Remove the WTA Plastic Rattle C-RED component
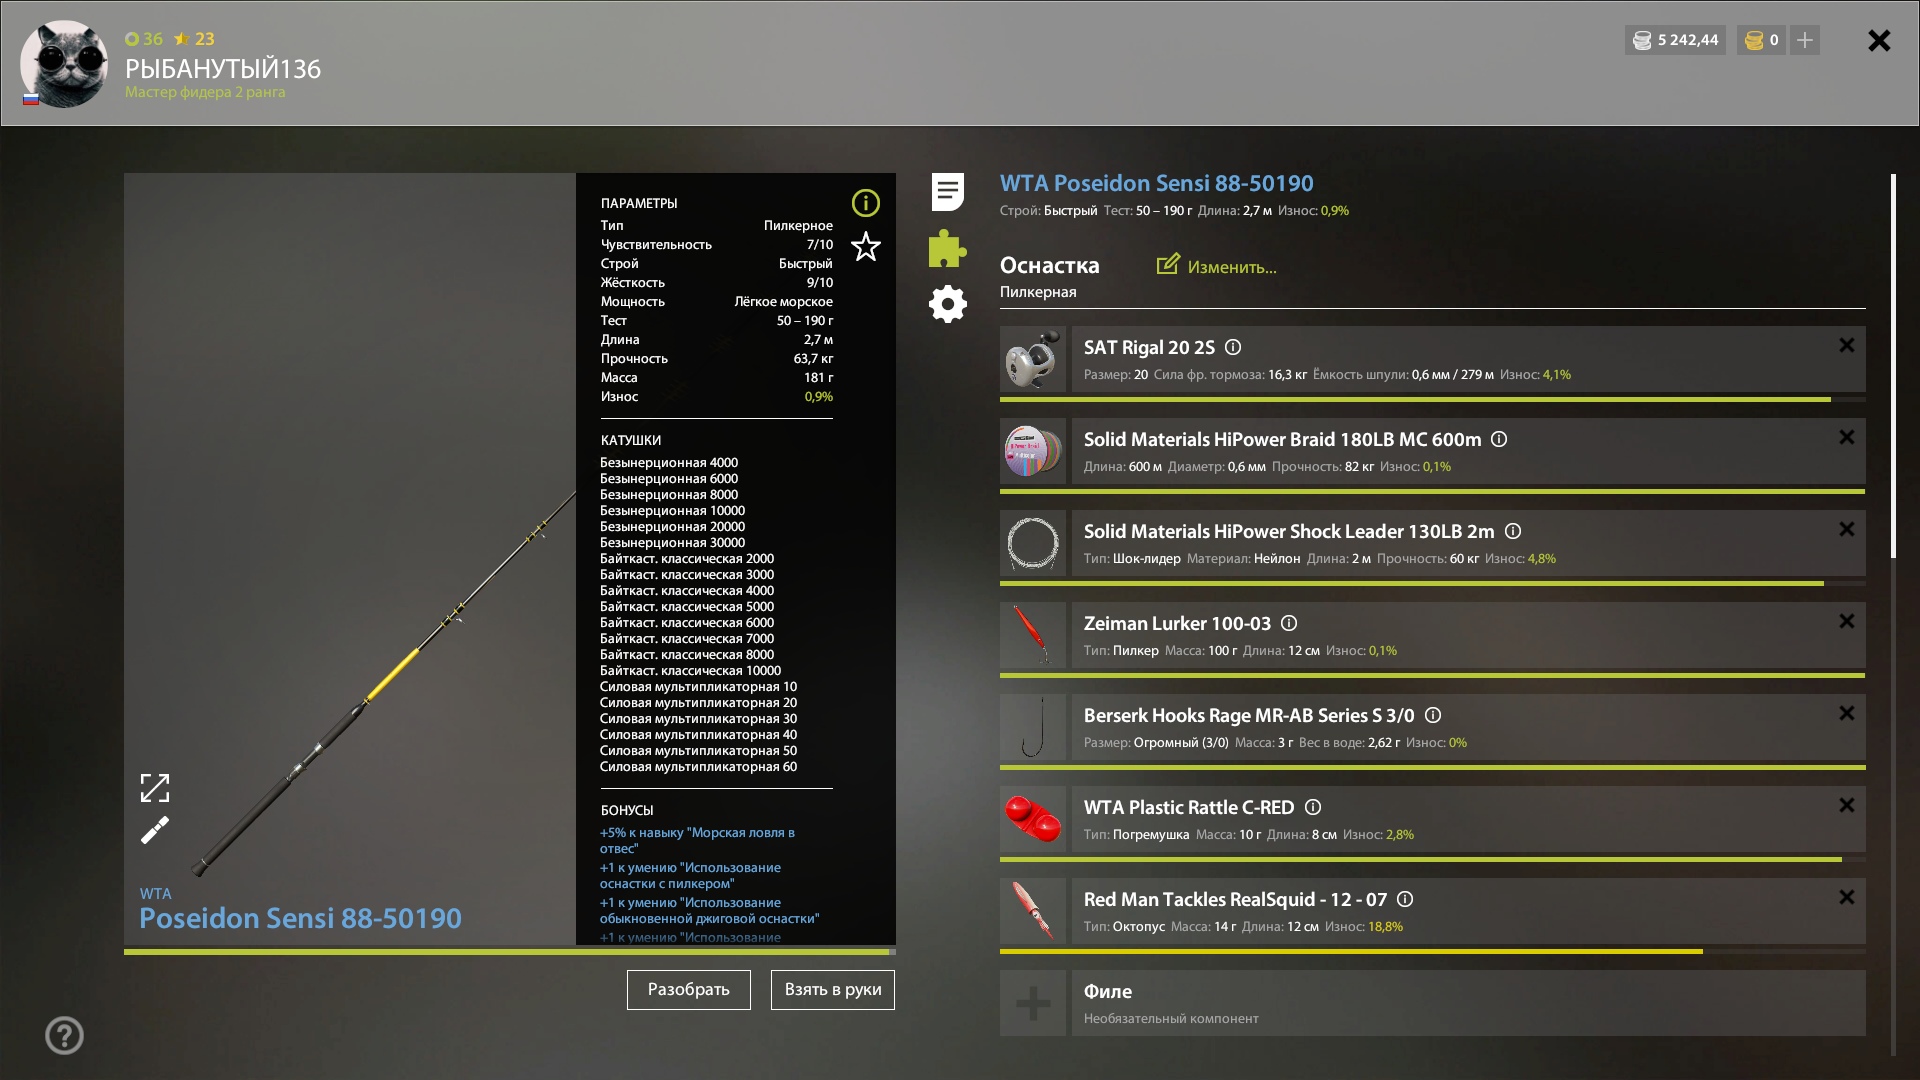The image size is (1920, 1080). pos(1846,805)
